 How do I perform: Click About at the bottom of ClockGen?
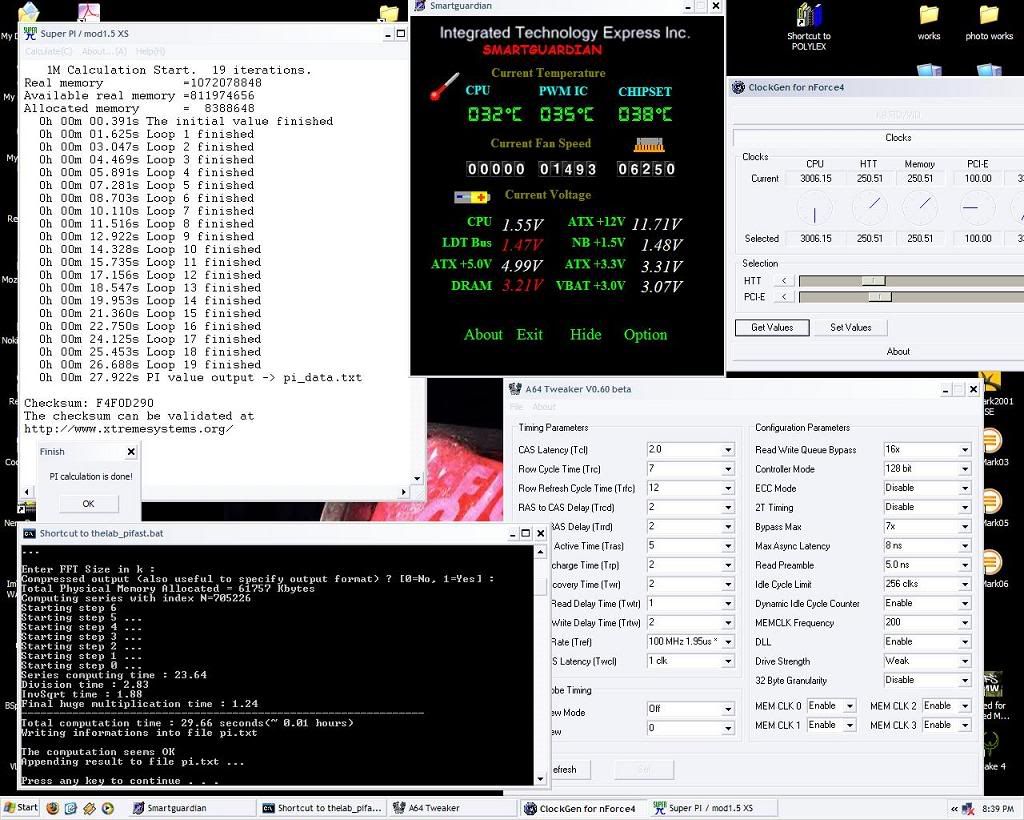[898, 351]
